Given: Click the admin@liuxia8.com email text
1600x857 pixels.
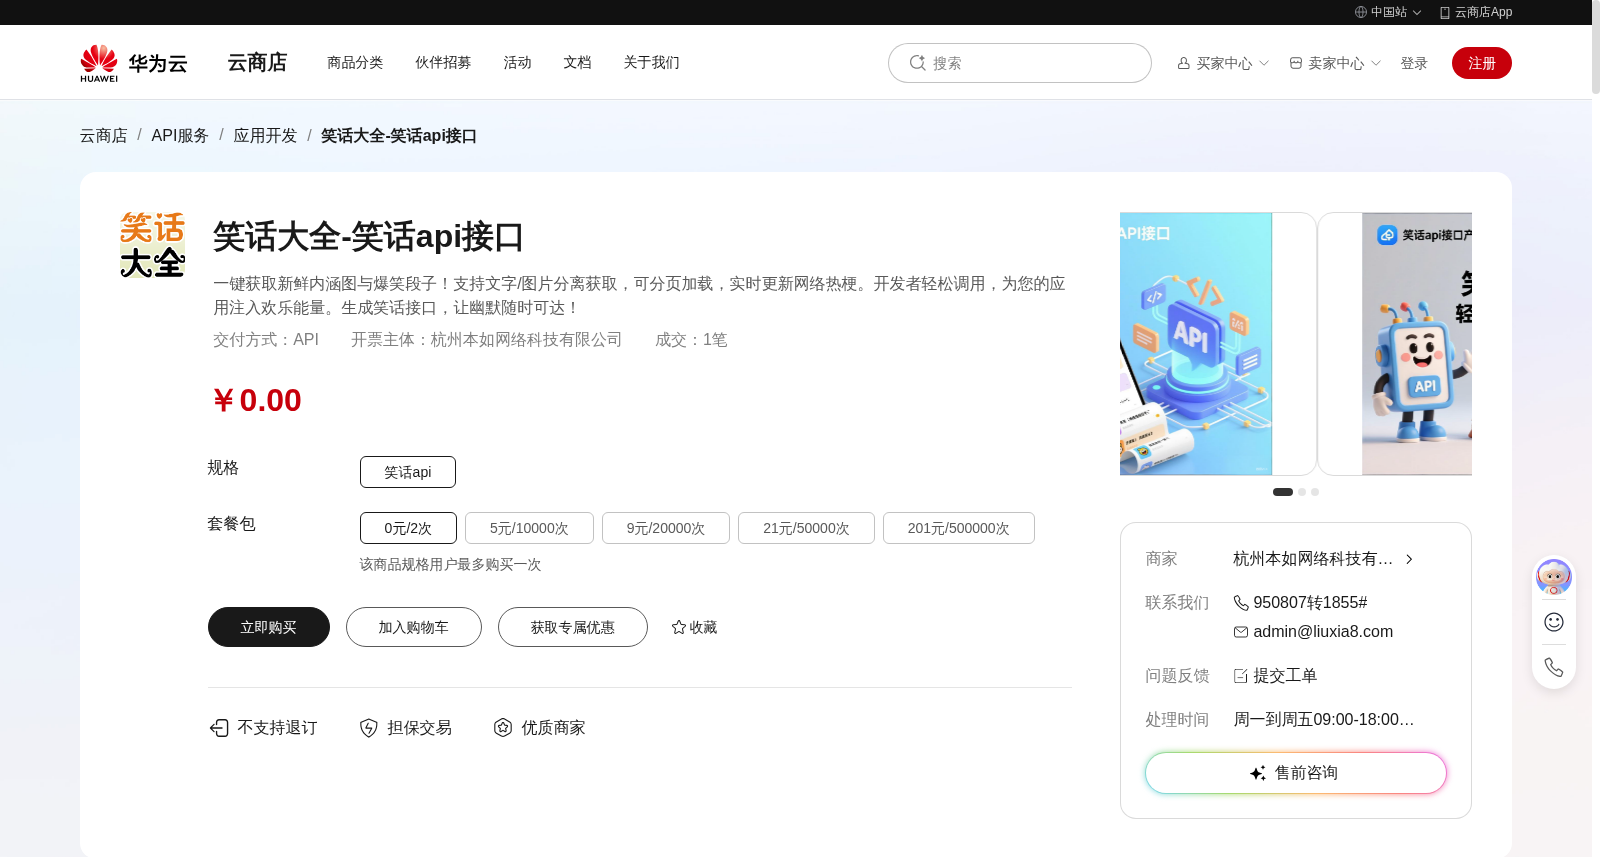Looking at the screenshot, I should [x=1323, y=632].
